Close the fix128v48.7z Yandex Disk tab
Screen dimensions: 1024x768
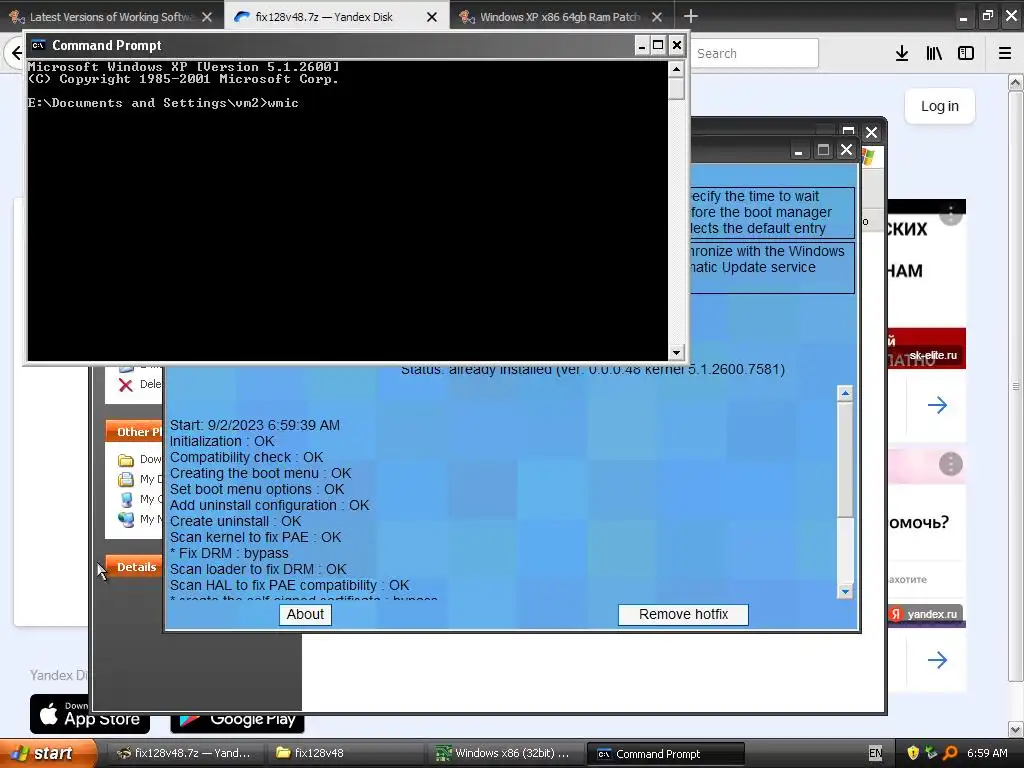[x=432, y=18]
